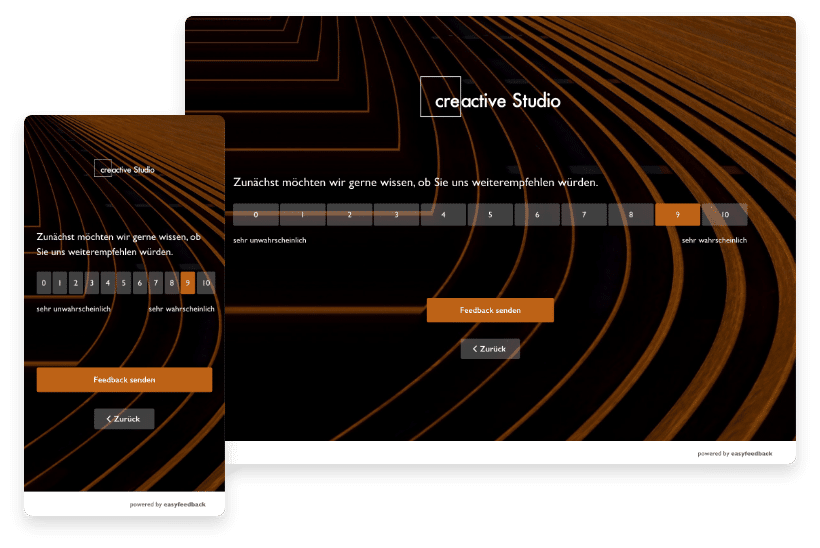The width and height of the screenshot is (820, 548).
Task: Choose rating 5 in the desktop survey scale
Action: coord(490,214)
